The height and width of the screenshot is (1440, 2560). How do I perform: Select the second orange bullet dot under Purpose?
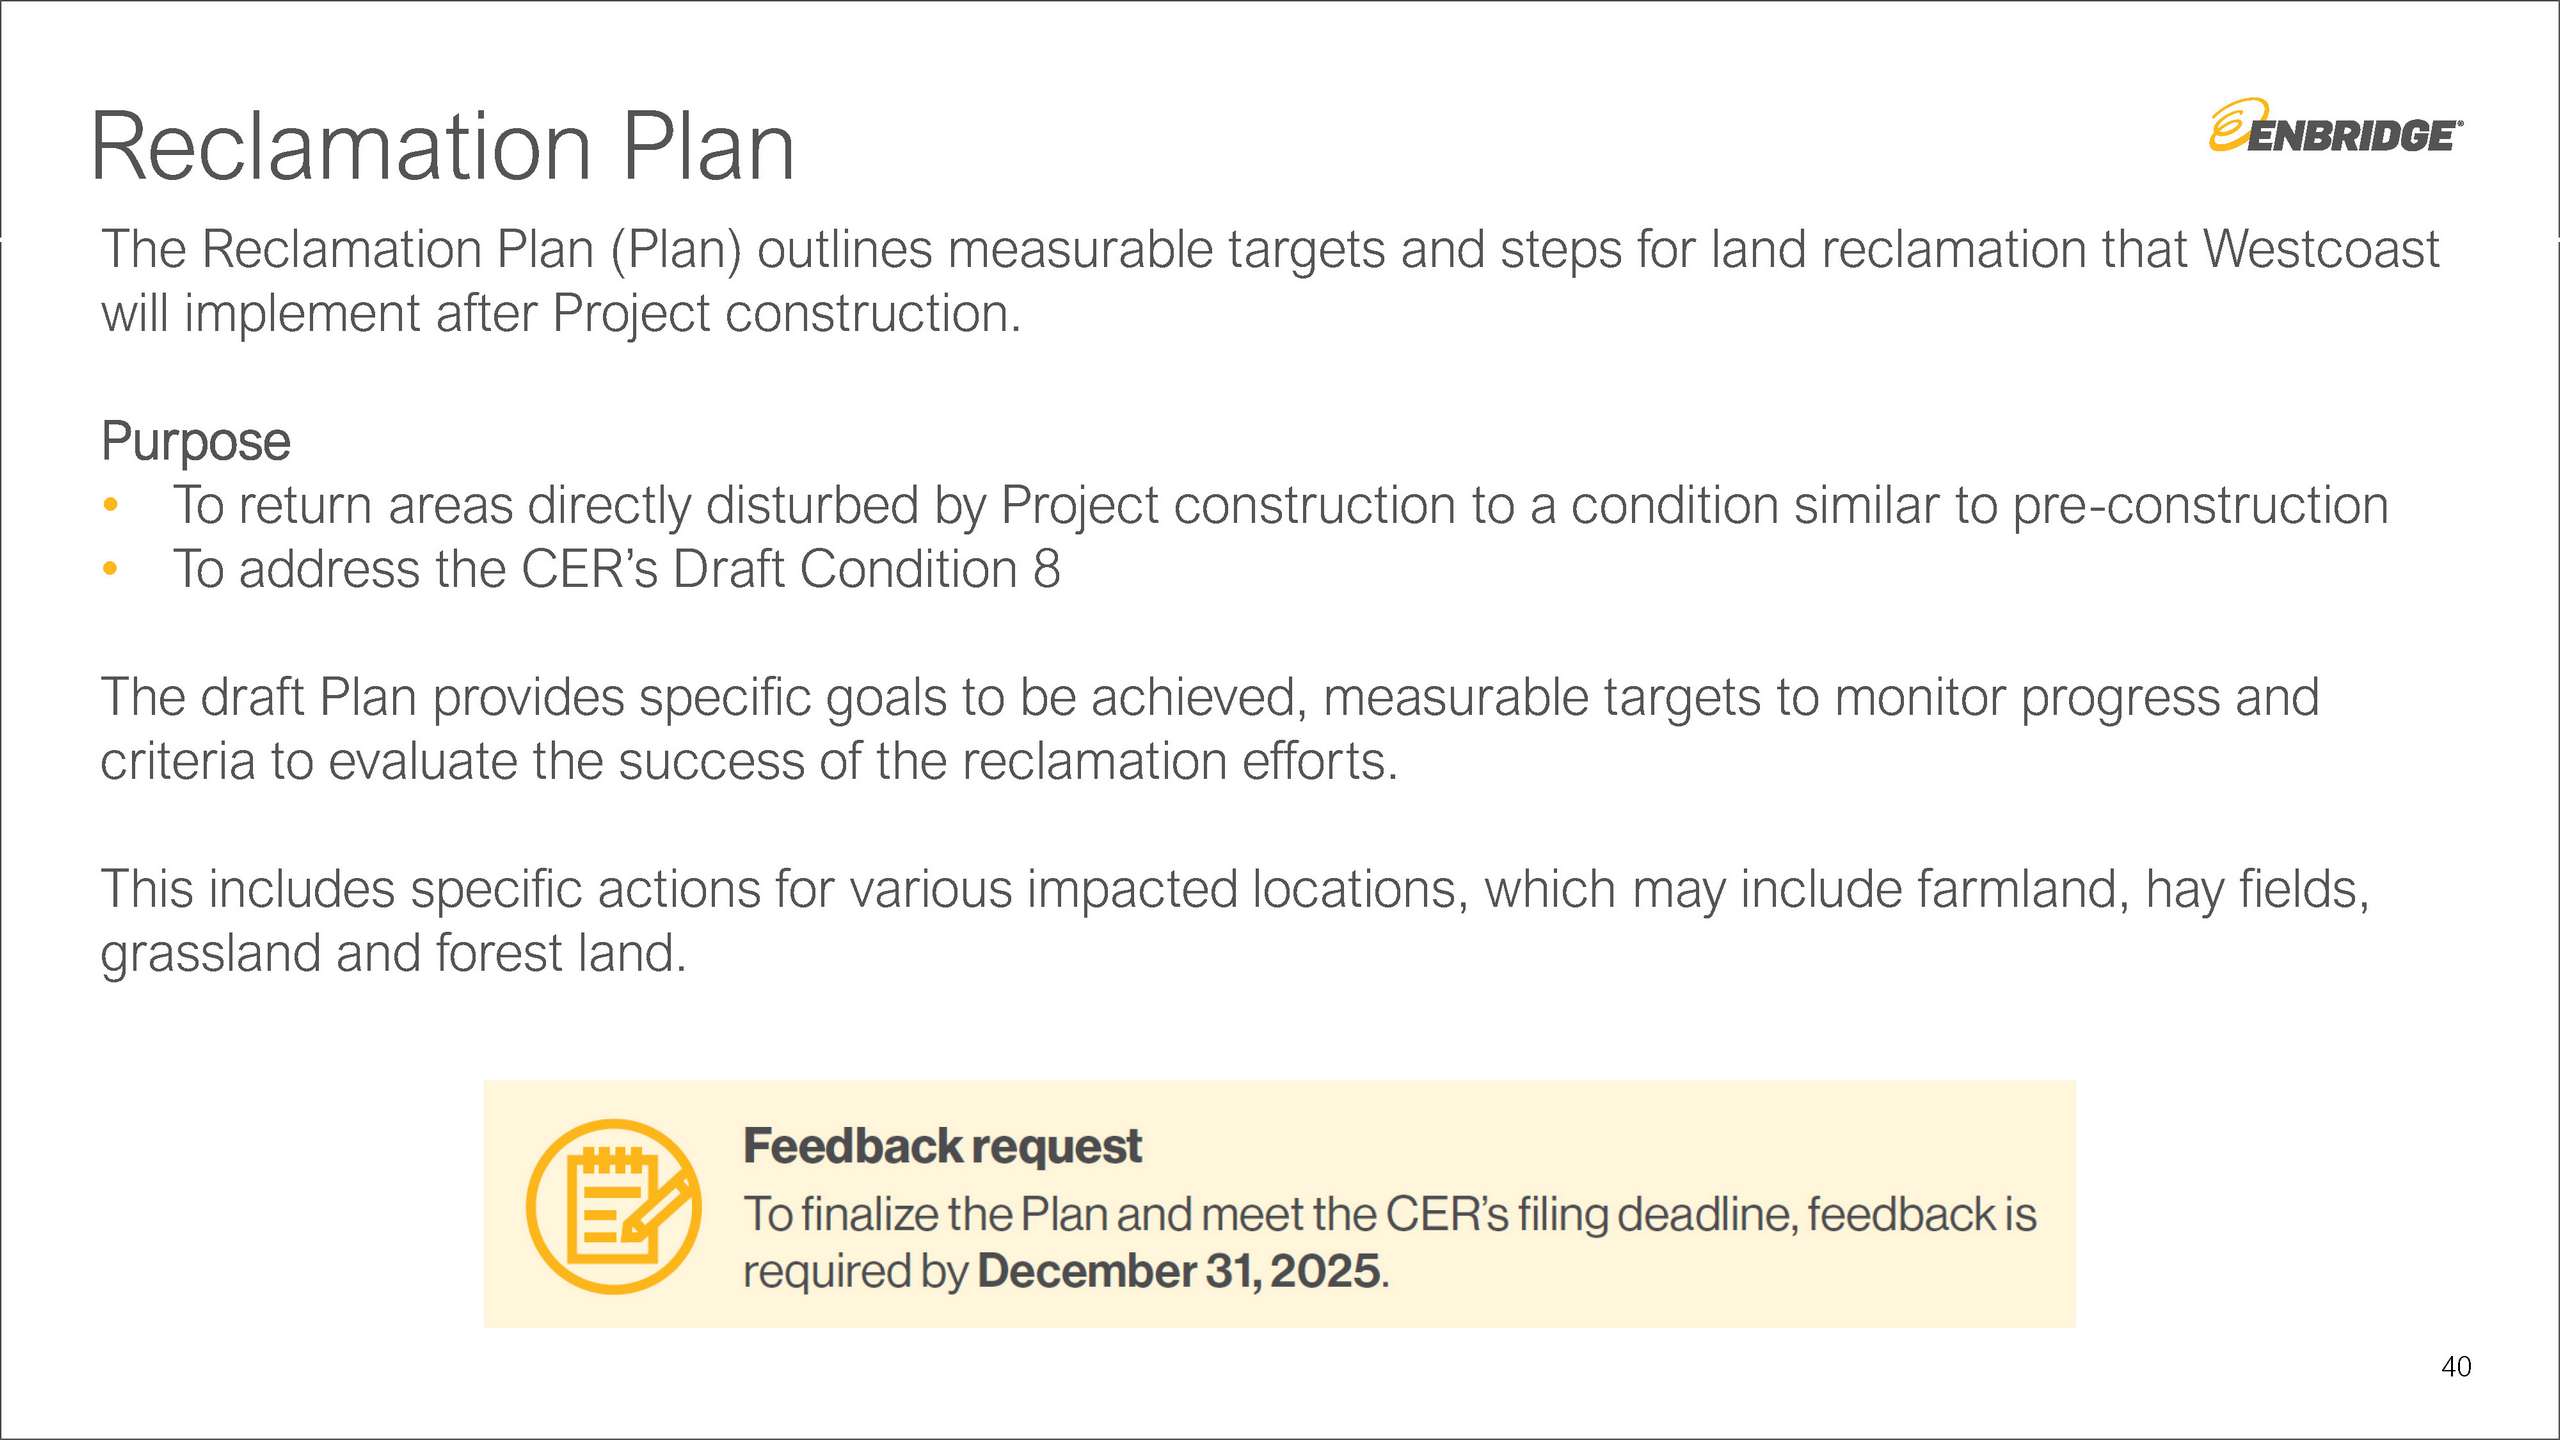pyautogui.click(x=111, y=569)
